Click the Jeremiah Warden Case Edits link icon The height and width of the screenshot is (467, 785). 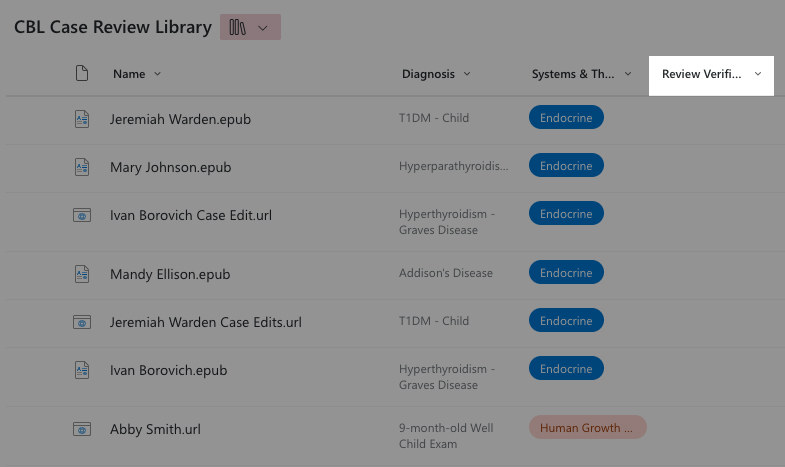click(82, 322)
